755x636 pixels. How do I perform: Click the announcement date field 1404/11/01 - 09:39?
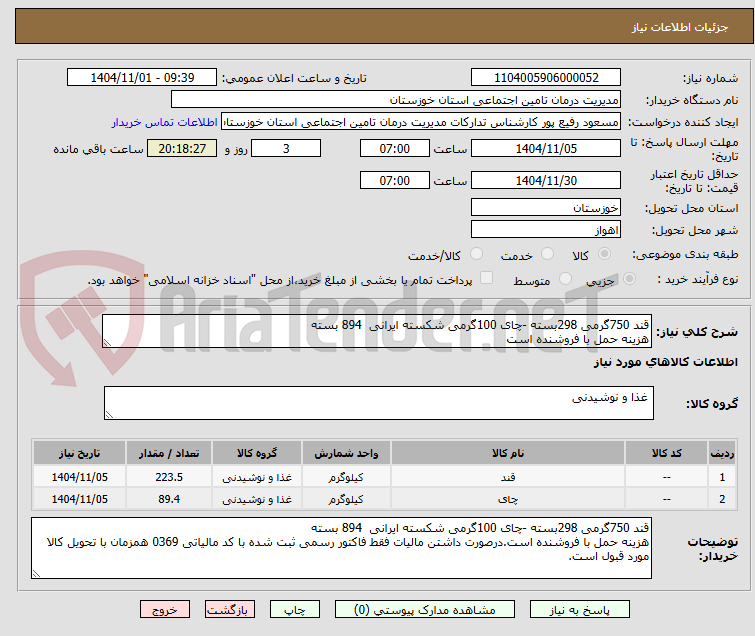point(142,78)
